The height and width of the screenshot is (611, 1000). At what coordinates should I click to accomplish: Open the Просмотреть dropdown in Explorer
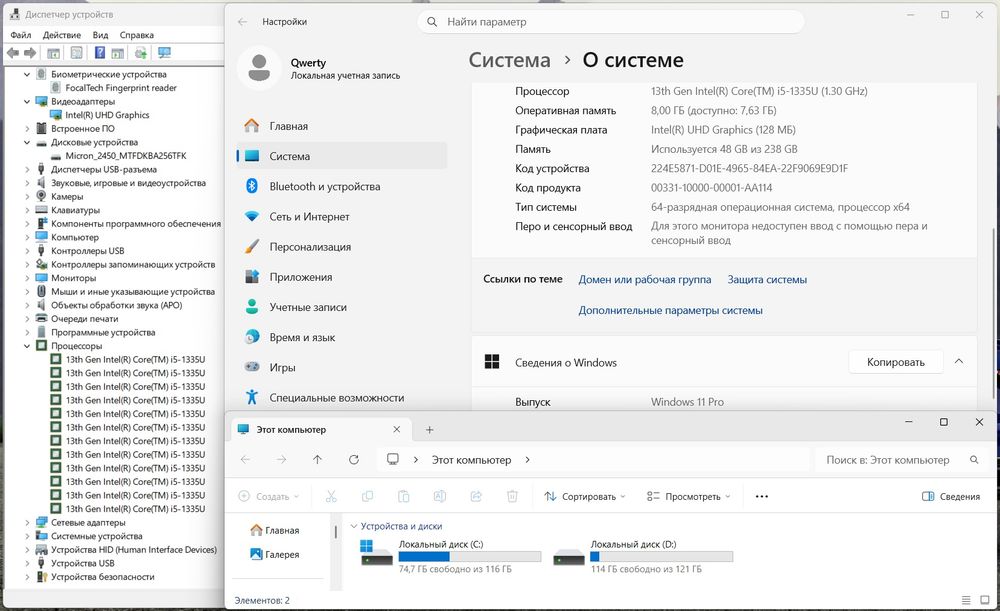689,496
